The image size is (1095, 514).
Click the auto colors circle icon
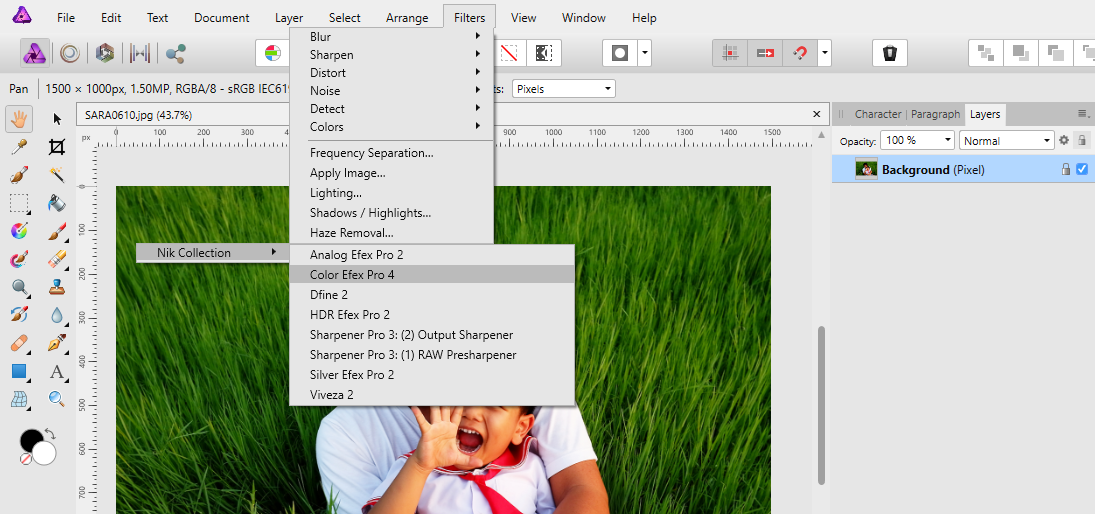tap(273, 53)
